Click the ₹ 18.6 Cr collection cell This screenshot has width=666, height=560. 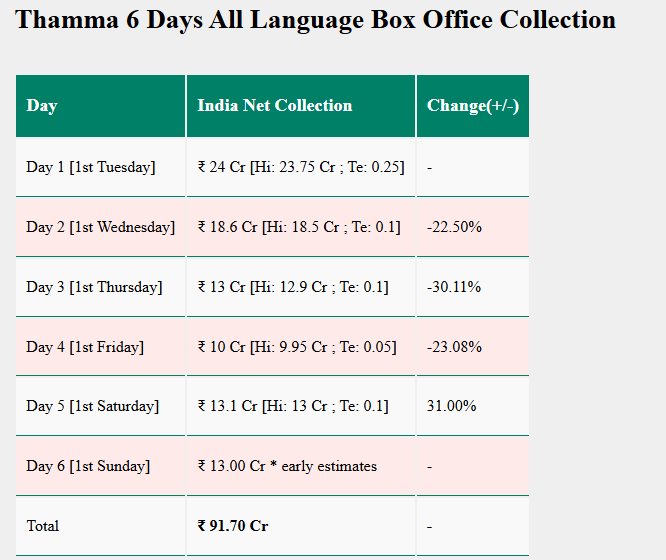coord(298,227)
